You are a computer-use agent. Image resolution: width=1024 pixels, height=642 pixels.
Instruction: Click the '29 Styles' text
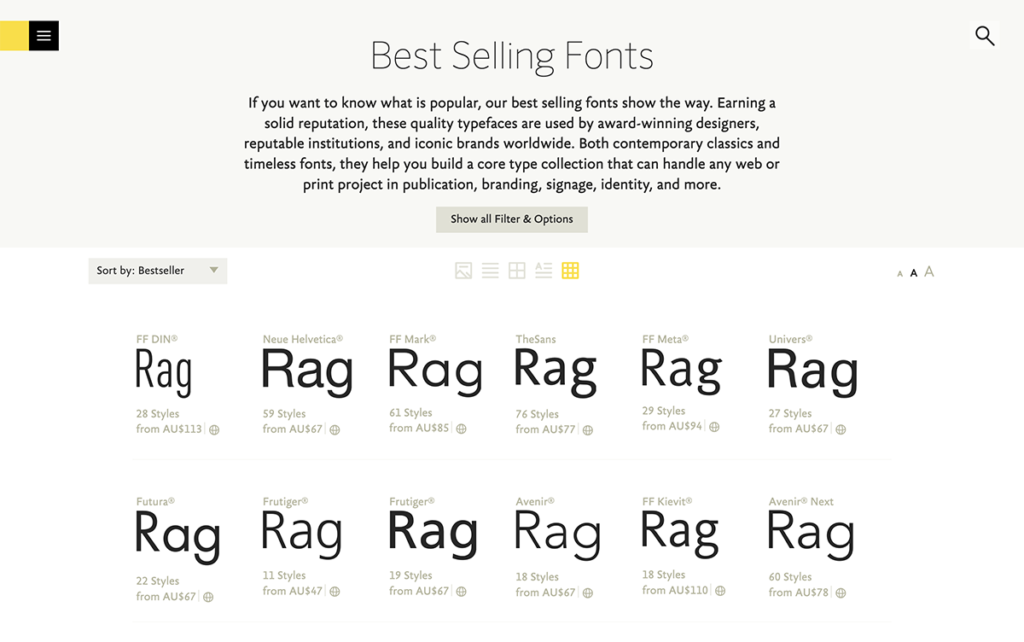click(x=664, y=411)
